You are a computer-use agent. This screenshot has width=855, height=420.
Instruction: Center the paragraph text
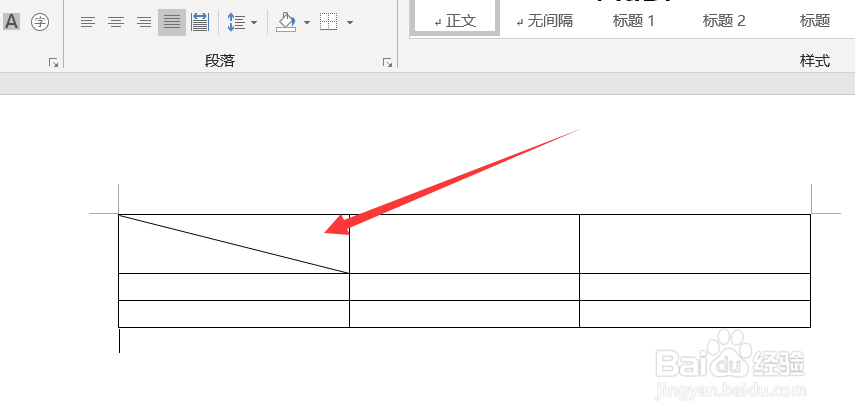coord(116,22)
